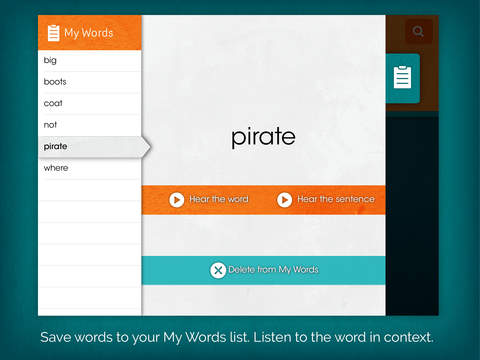This screenshot has width=480, height=360.
Task: Play the Hear the word audio icon
Action: (177, 200)
